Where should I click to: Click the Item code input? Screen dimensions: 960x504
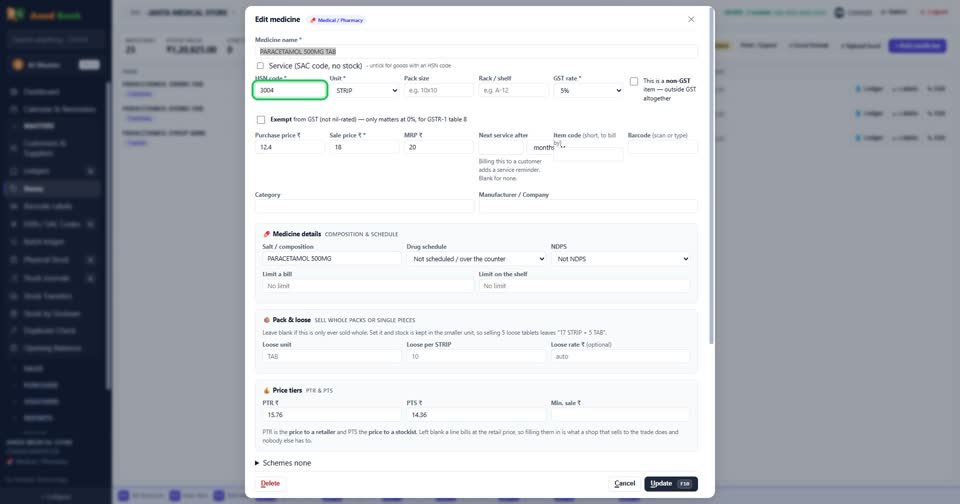point(588,155)
